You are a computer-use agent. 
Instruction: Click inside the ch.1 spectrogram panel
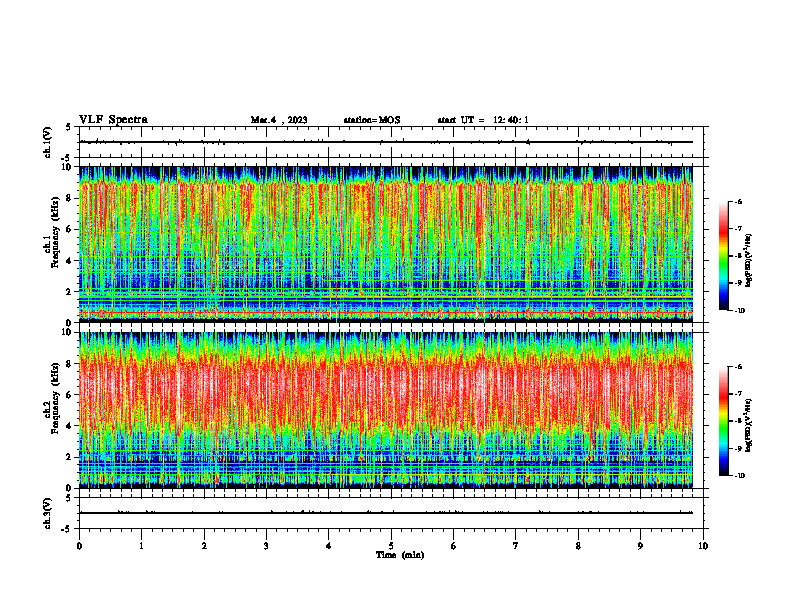pos(386,244)
